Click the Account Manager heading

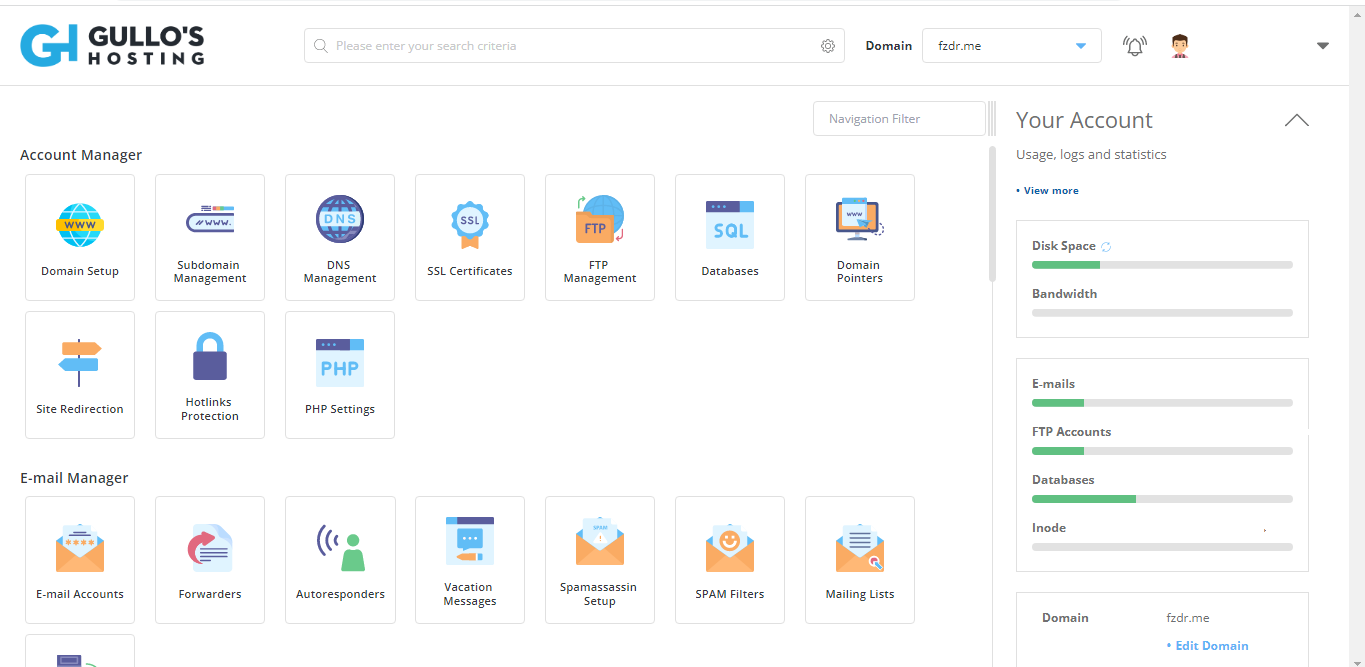point(81,155)
